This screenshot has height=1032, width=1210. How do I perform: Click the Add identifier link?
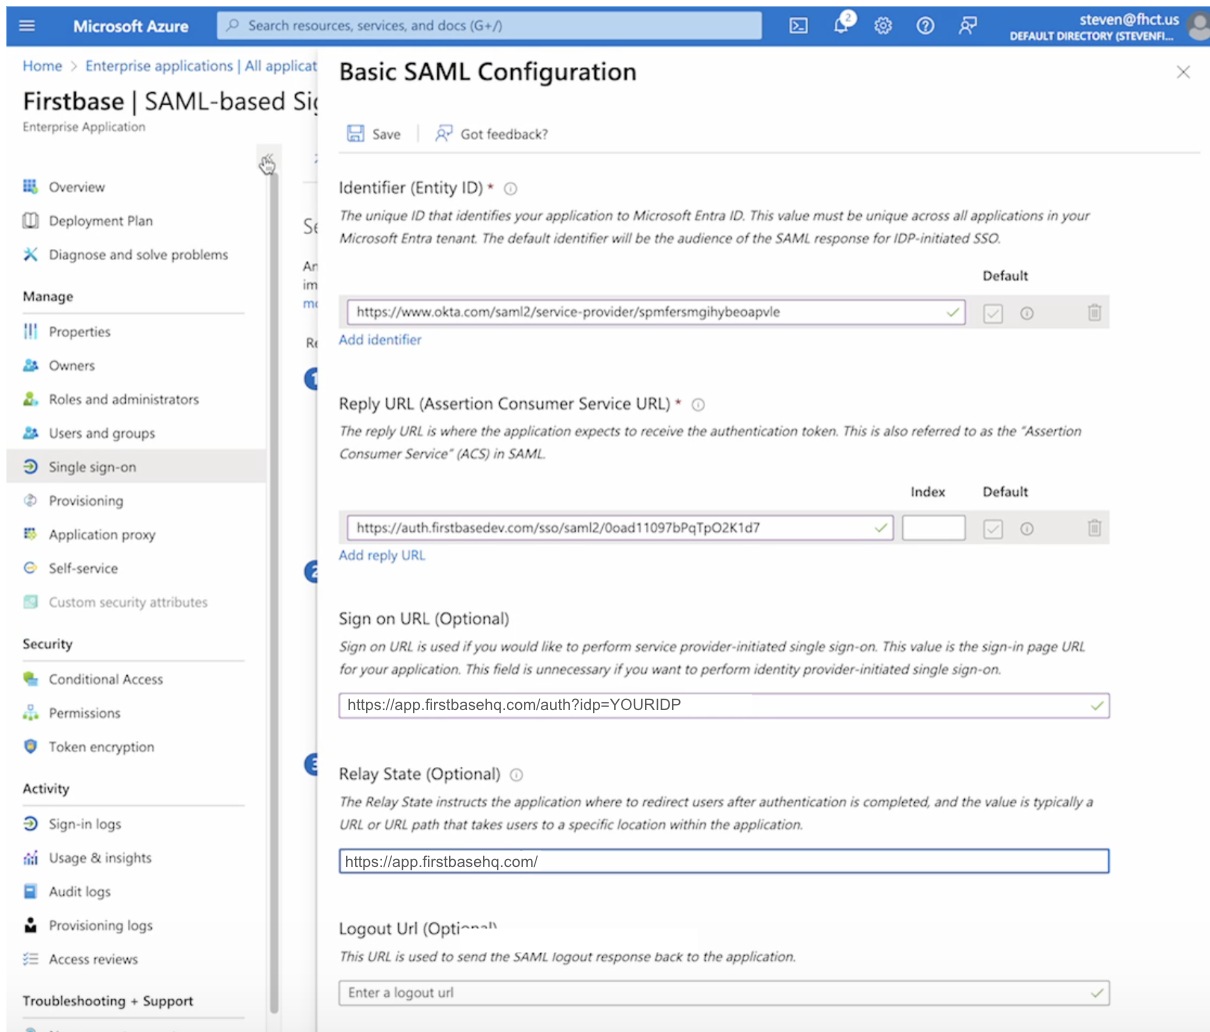pos(380,340)
